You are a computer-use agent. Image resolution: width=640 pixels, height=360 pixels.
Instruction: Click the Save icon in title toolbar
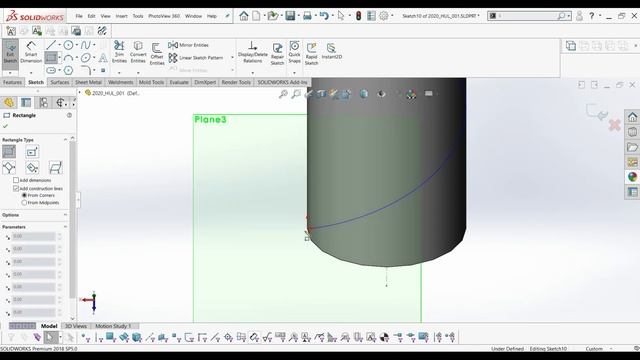[290, 16]
